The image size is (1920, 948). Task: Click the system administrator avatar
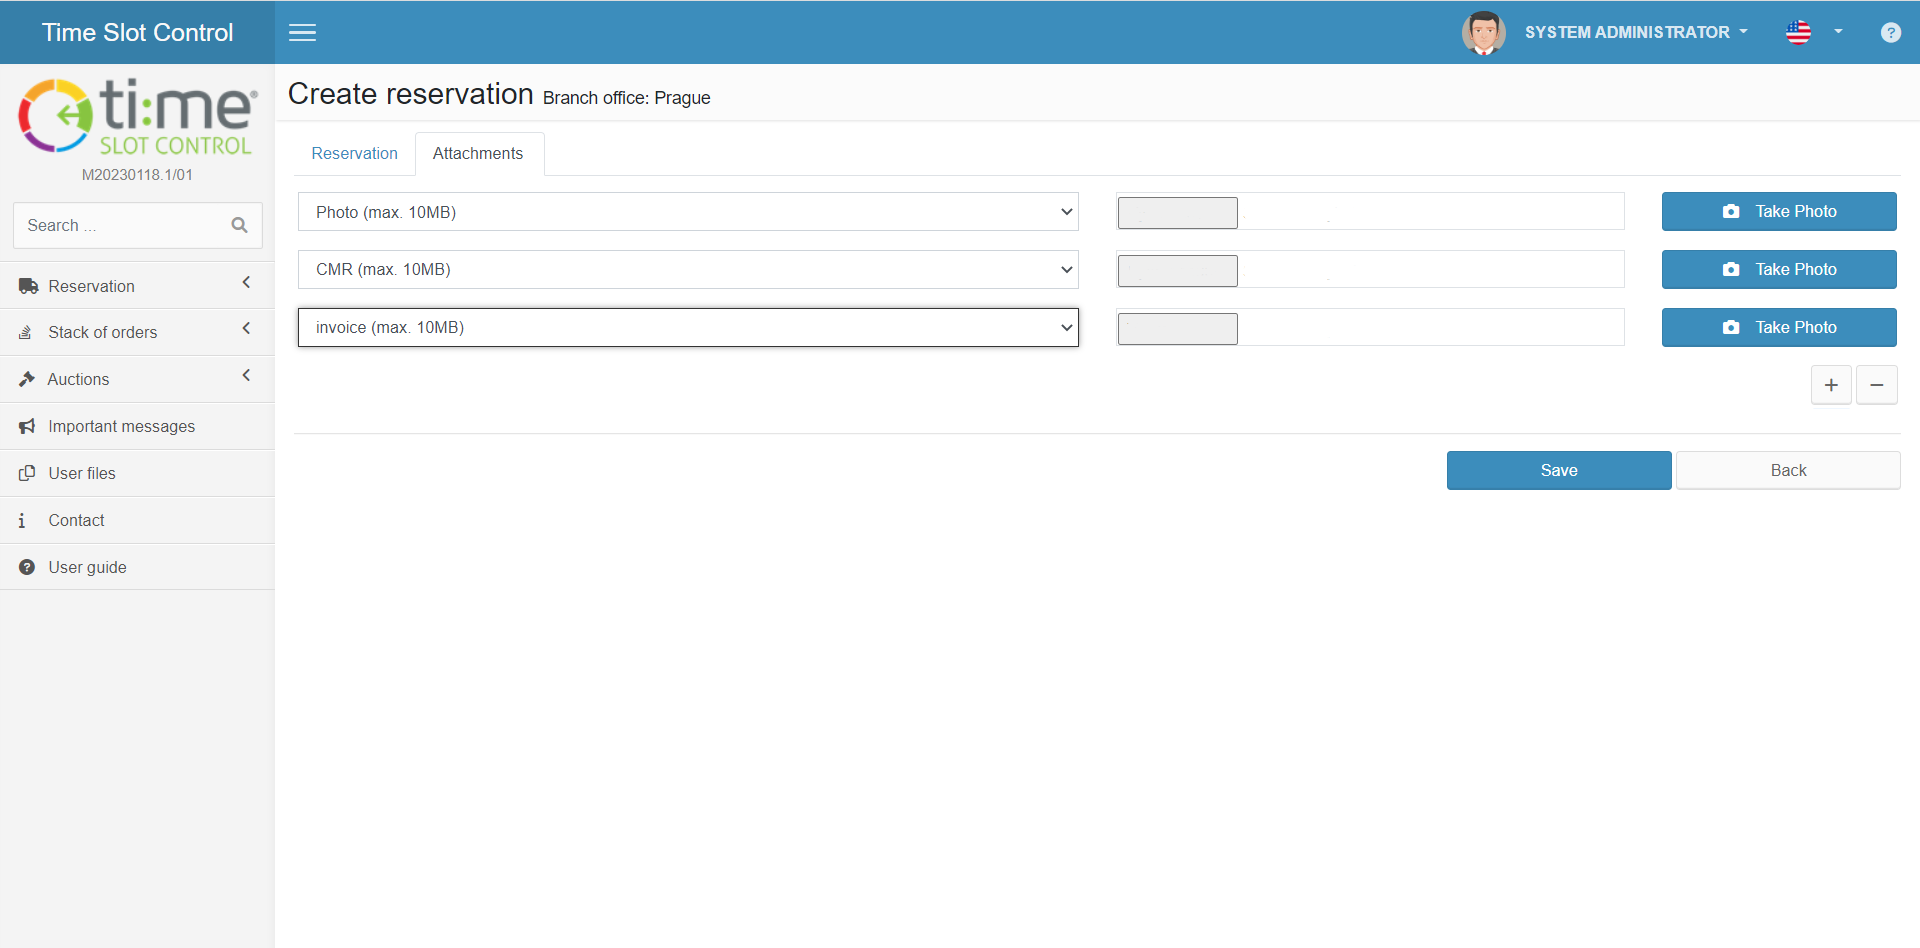point(1483,32)
